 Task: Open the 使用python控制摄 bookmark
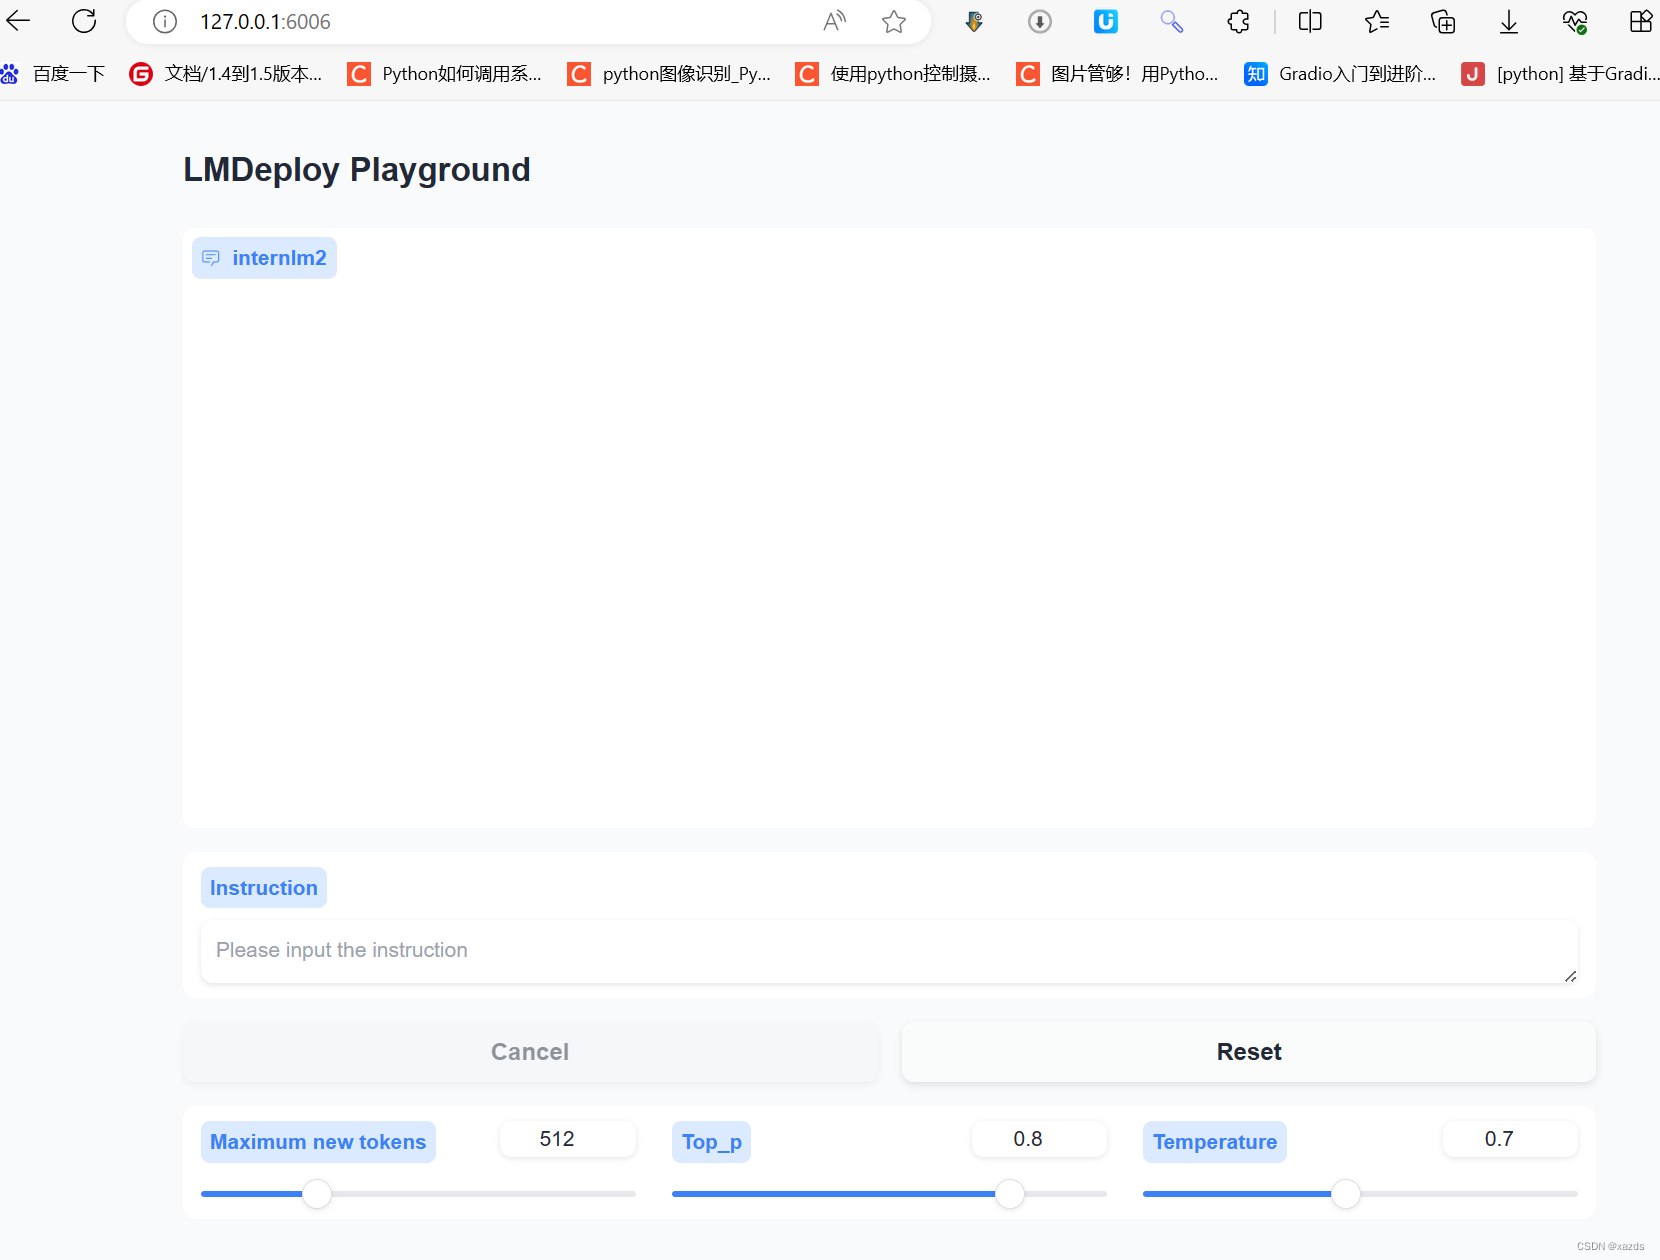click(893, 73)
